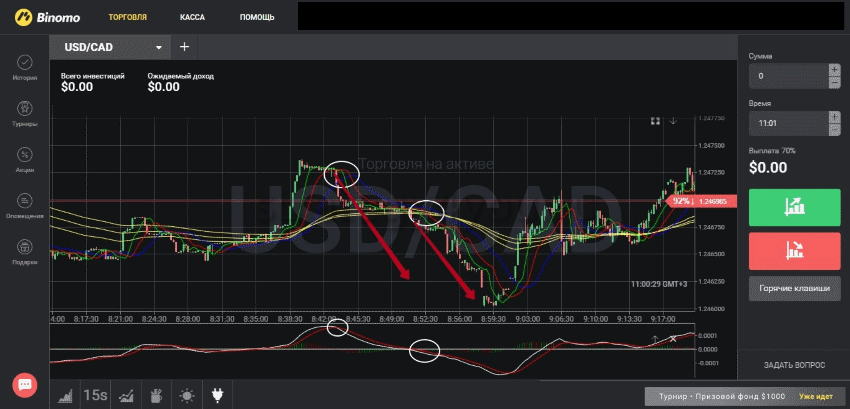Click the chart type icon in bottom toolbar
Image resolution: width=850 pixels, height=409 pixels.
[x=66, y=395]
